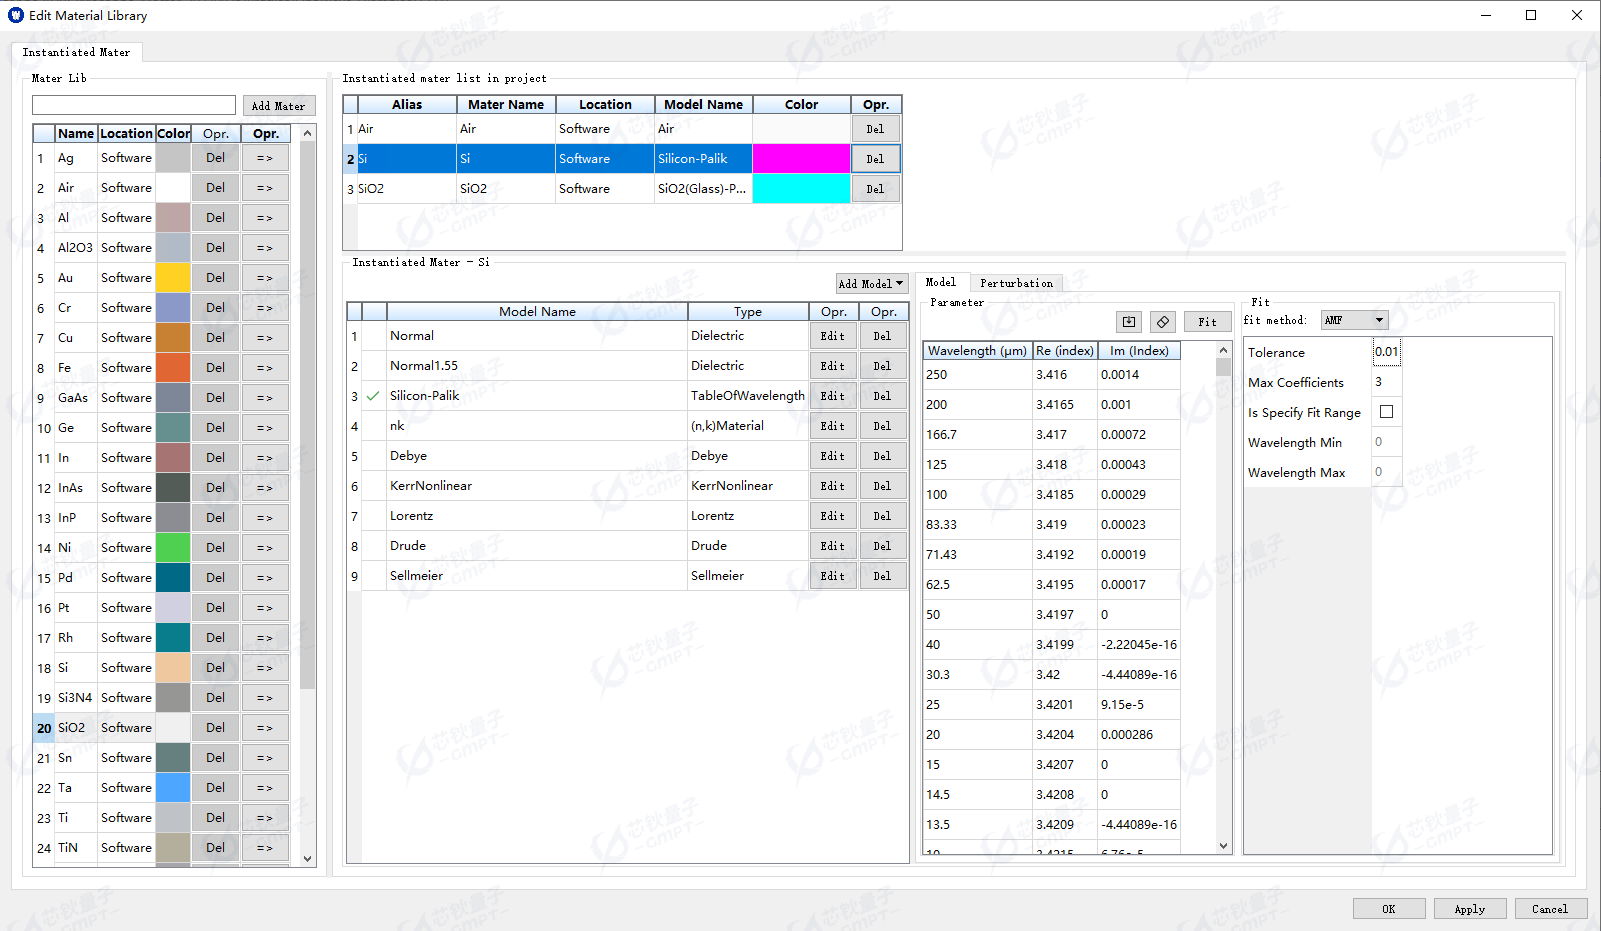Click the Fit button
Image resolution: width=1601 pixels, height=931 pixels.
(x=1208, y=322)
